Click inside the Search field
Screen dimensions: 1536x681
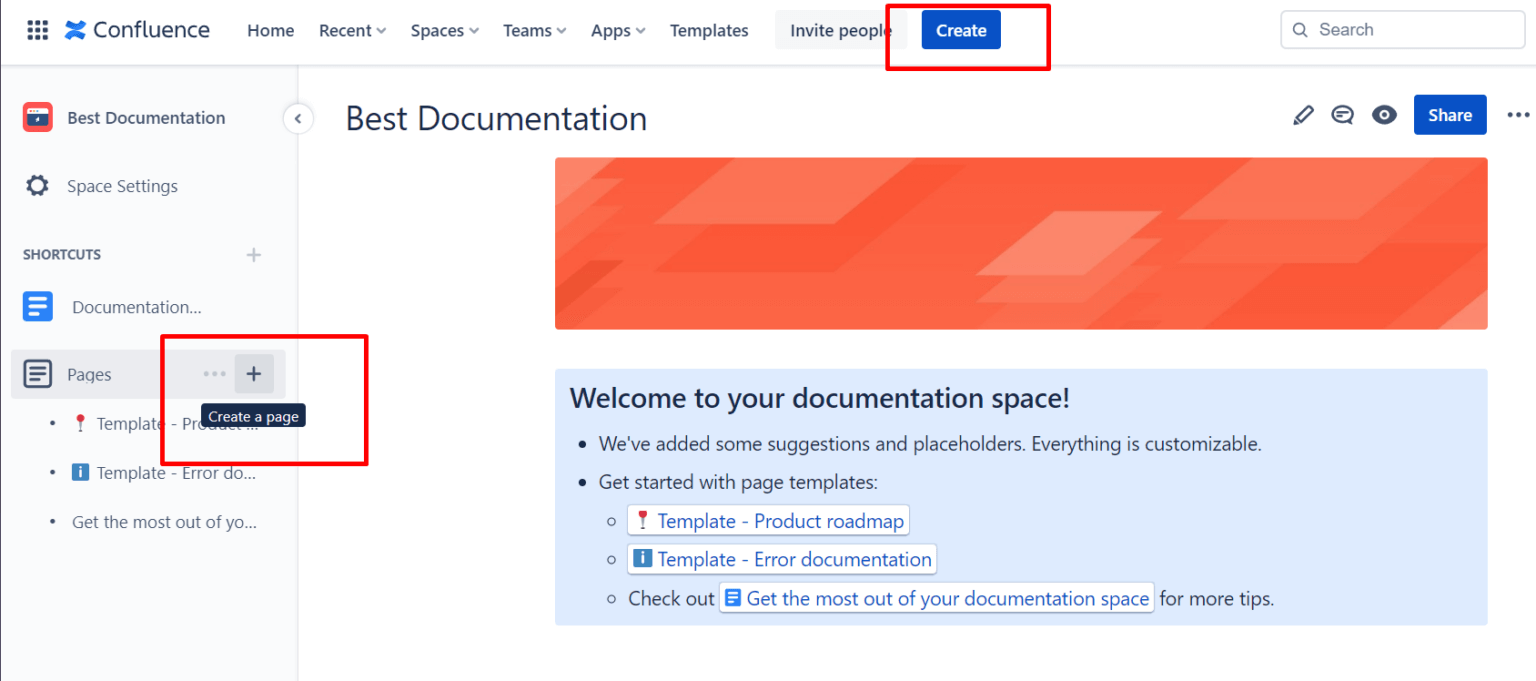click(1400, 29)
